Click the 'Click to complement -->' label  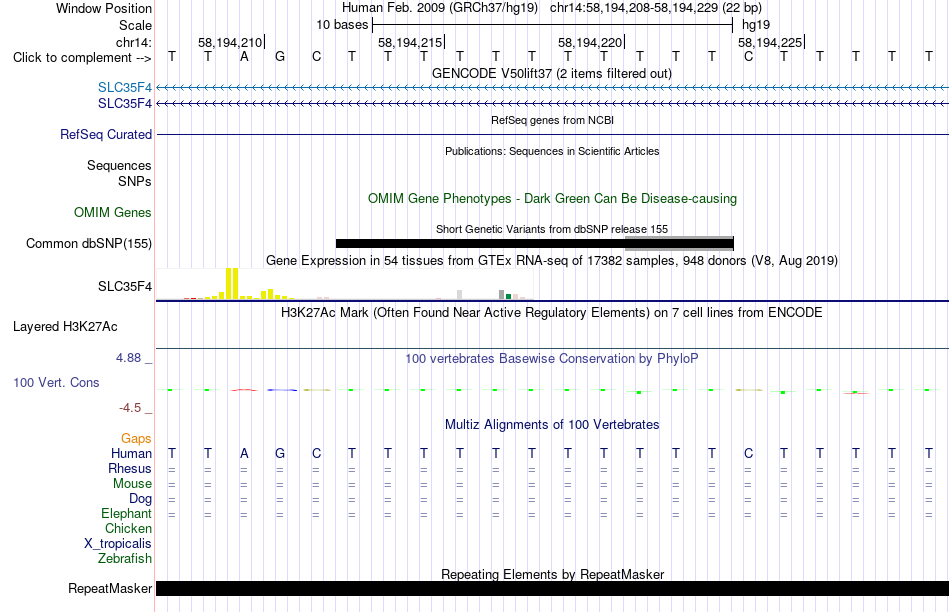pyautogui.click(x=82, y=58)
